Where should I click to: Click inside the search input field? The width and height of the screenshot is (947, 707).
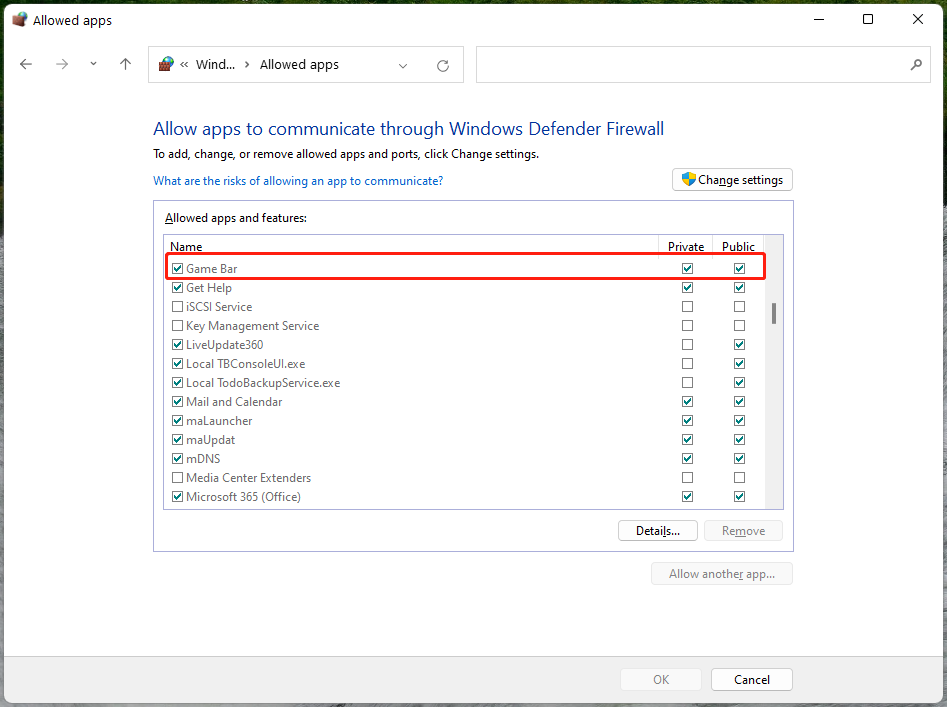coord(690,65)
